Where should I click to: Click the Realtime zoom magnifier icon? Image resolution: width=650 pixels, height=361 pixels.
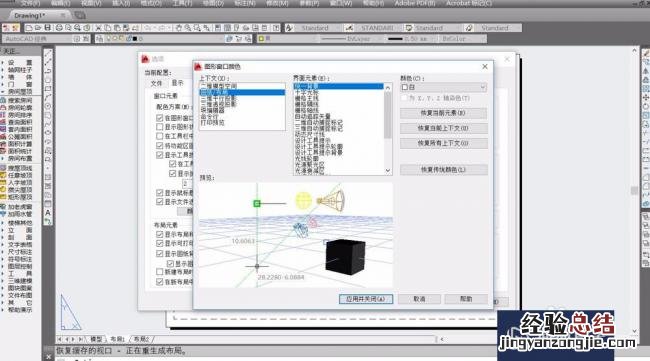(188, 28)
